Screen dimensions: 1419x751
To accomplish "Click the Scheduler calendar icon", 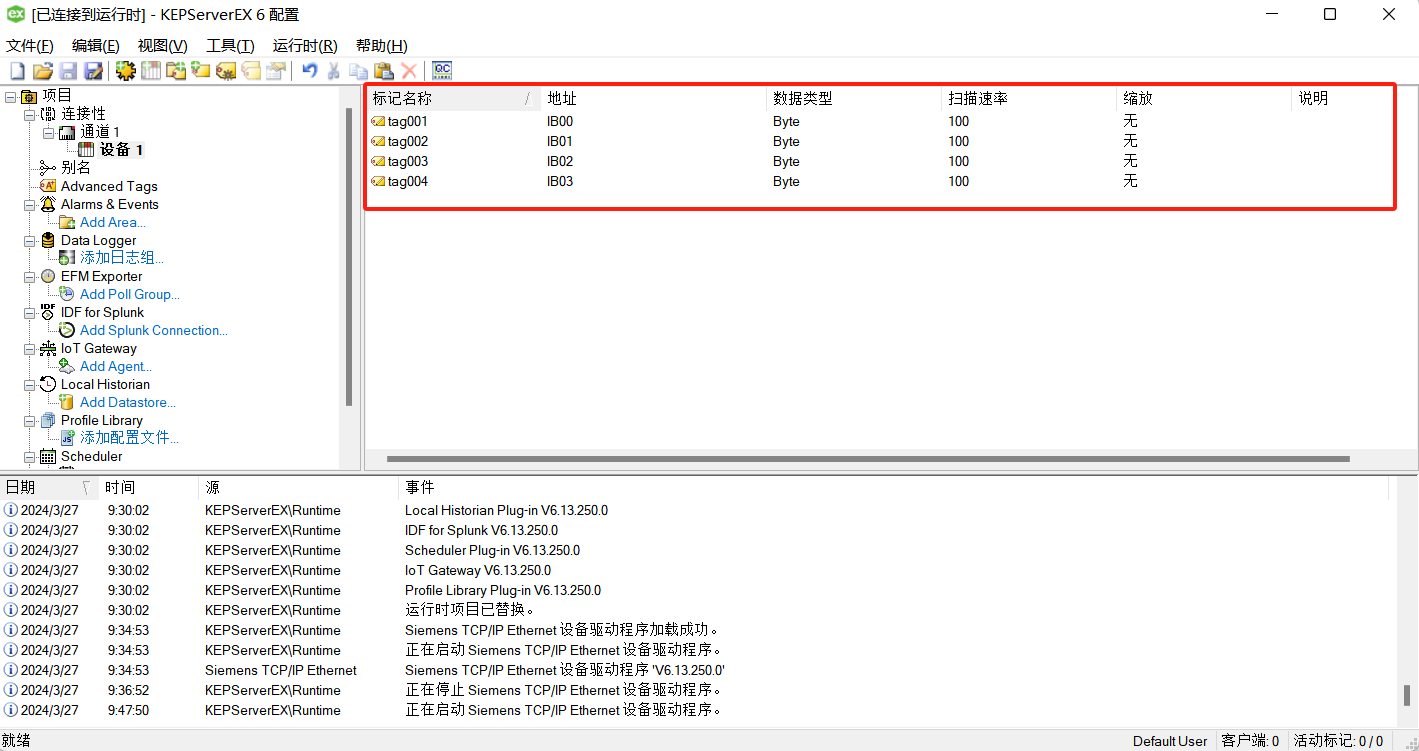I will click(x=48, y=456).
